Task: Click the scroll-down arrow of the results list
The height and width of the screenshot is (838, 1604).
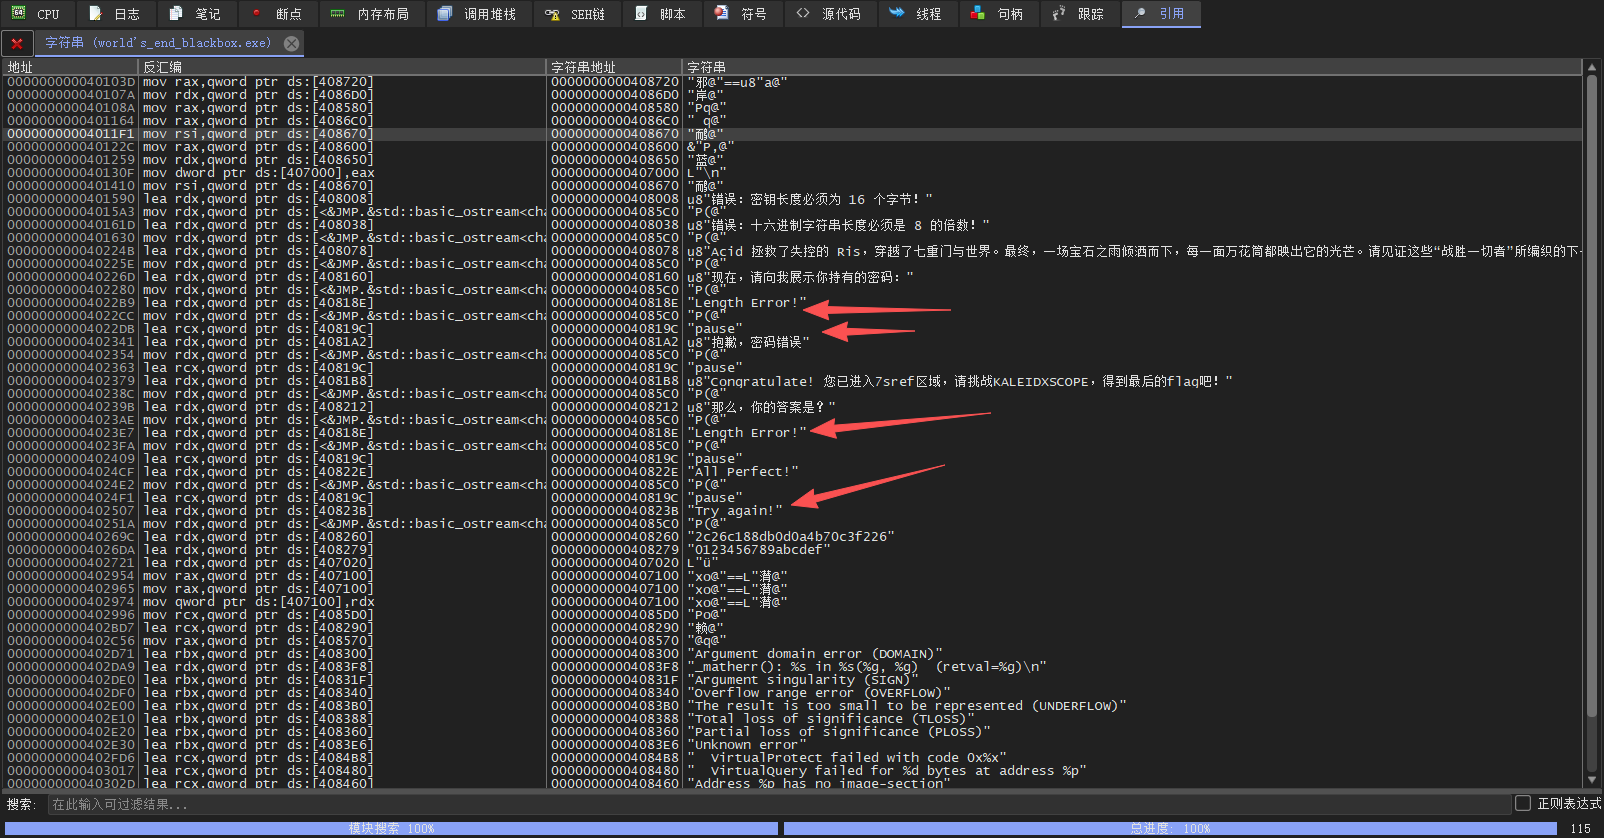Action: click(x=1591, y=780)
